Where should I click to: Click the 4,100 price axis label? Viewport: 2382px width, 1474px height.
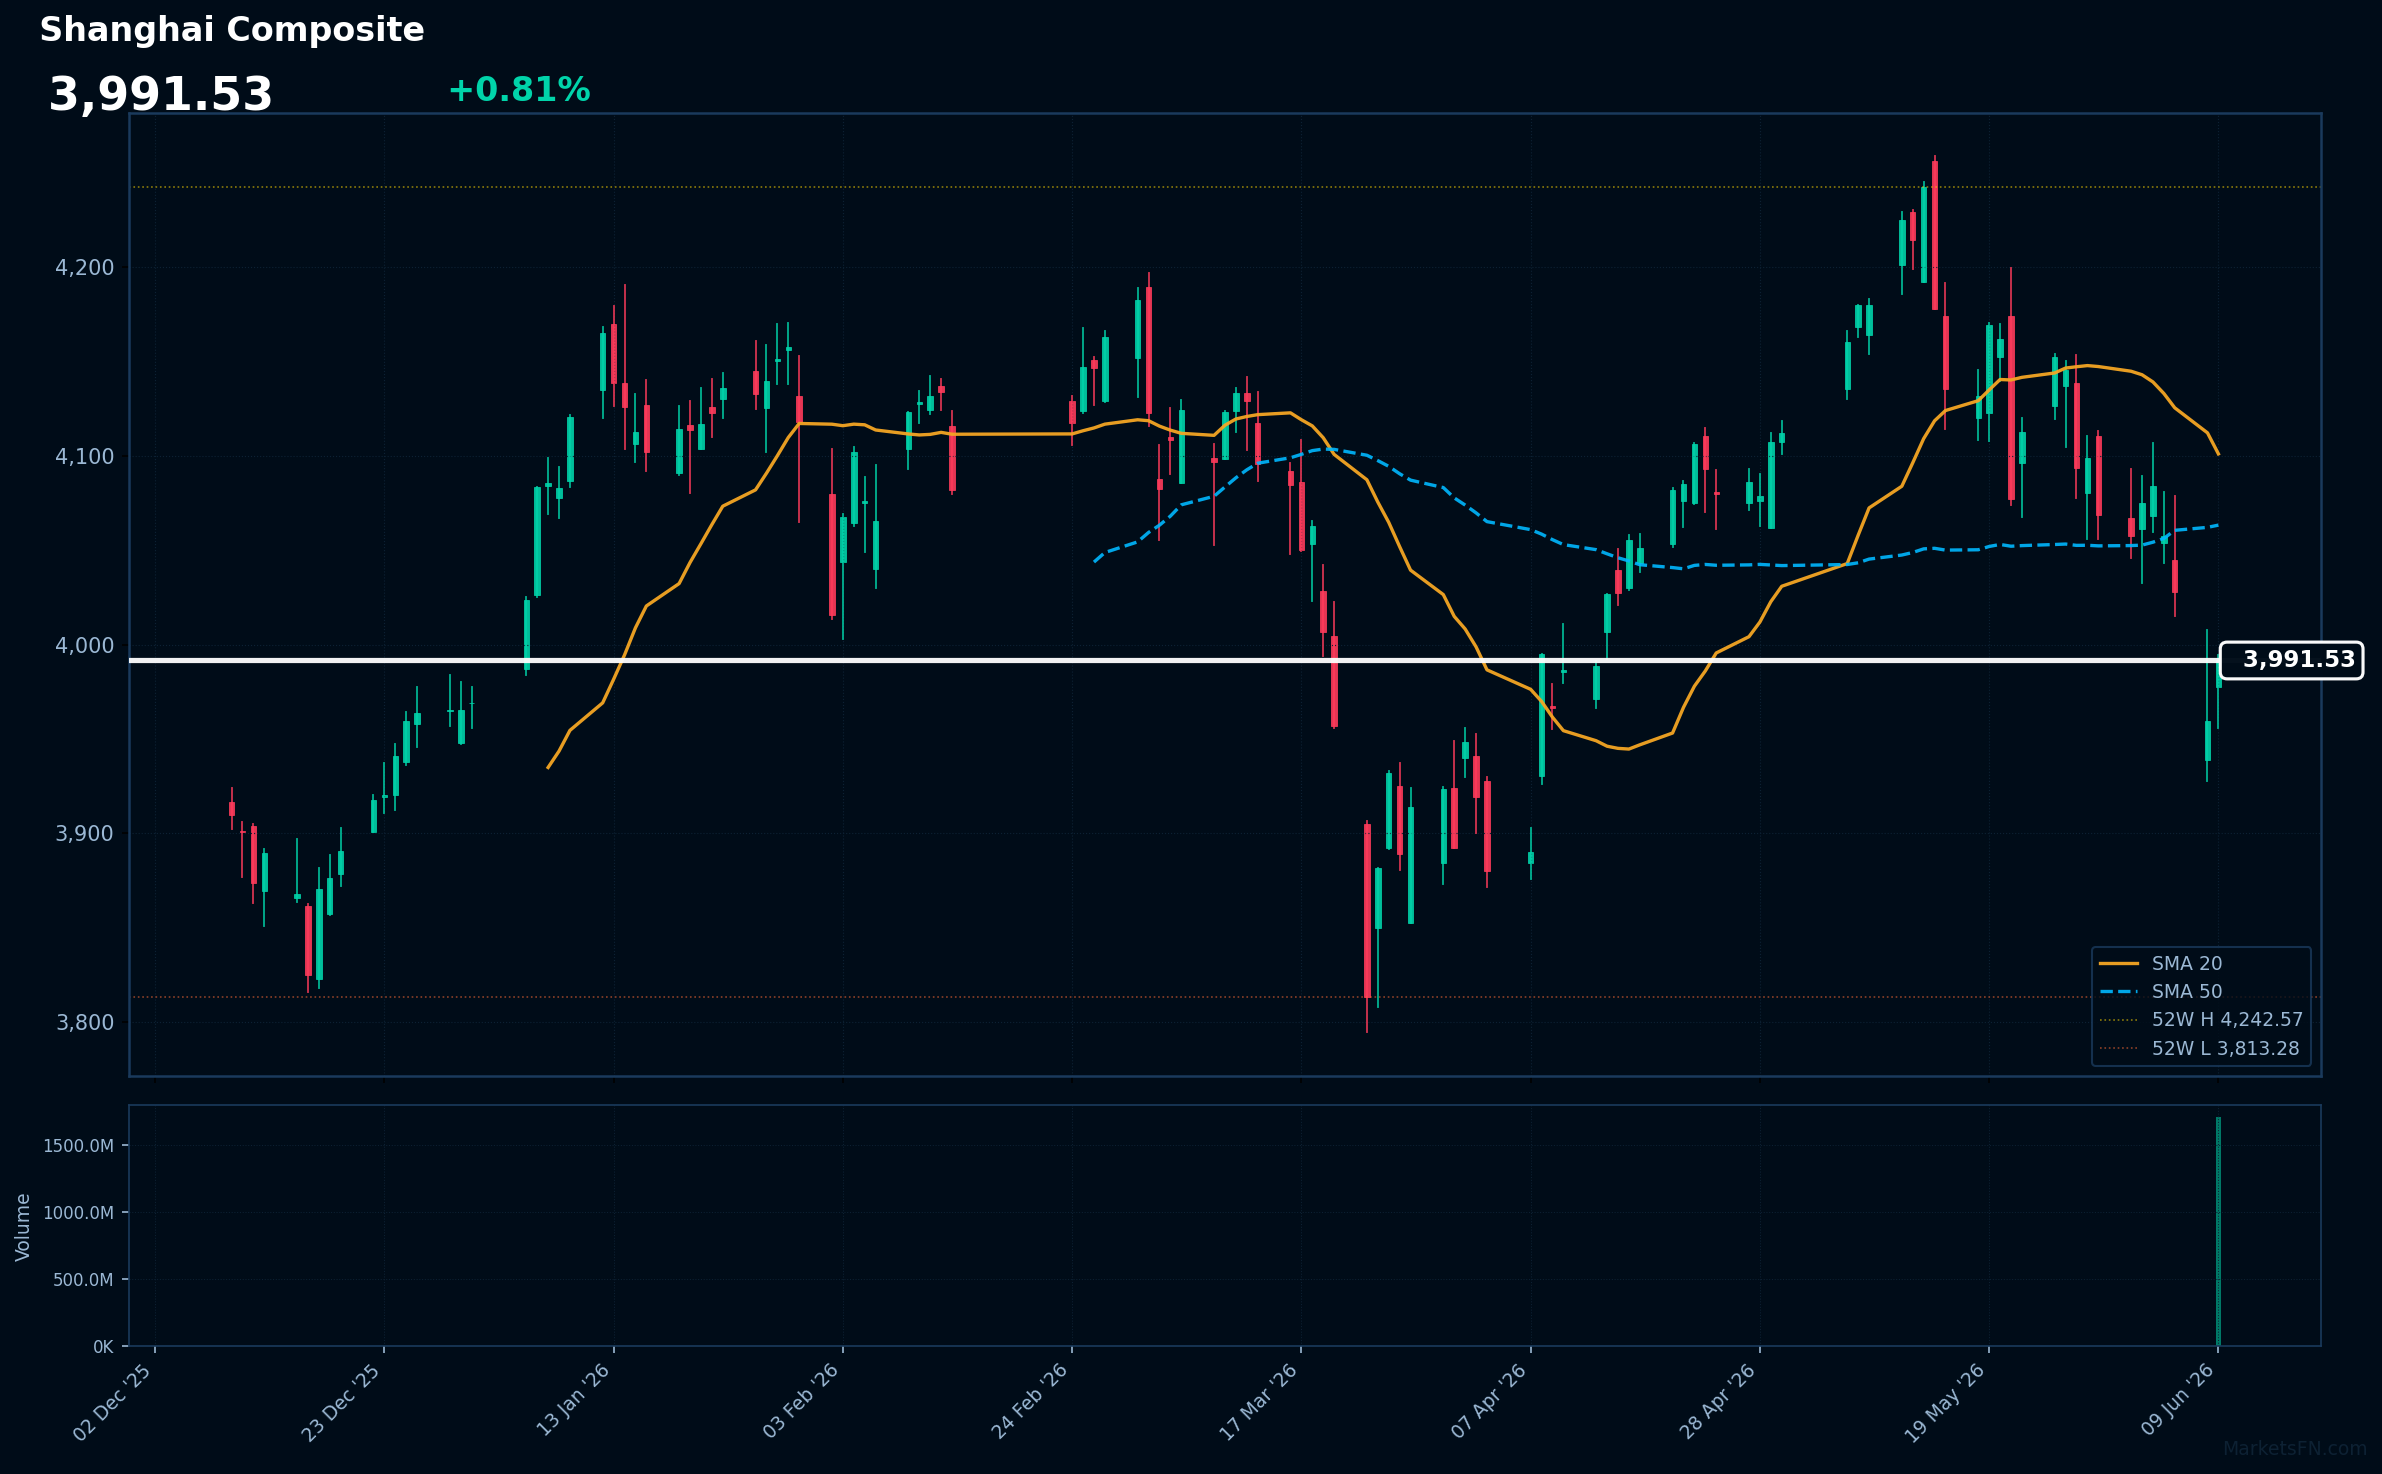pyautogui.click(x=85, y=457)
